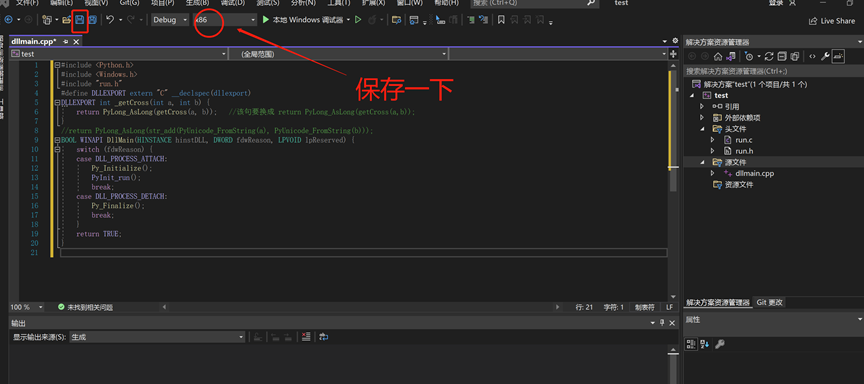Click the editor settings gear icon
The height and width of the screenshot is (384, 864).
(675, 41)
